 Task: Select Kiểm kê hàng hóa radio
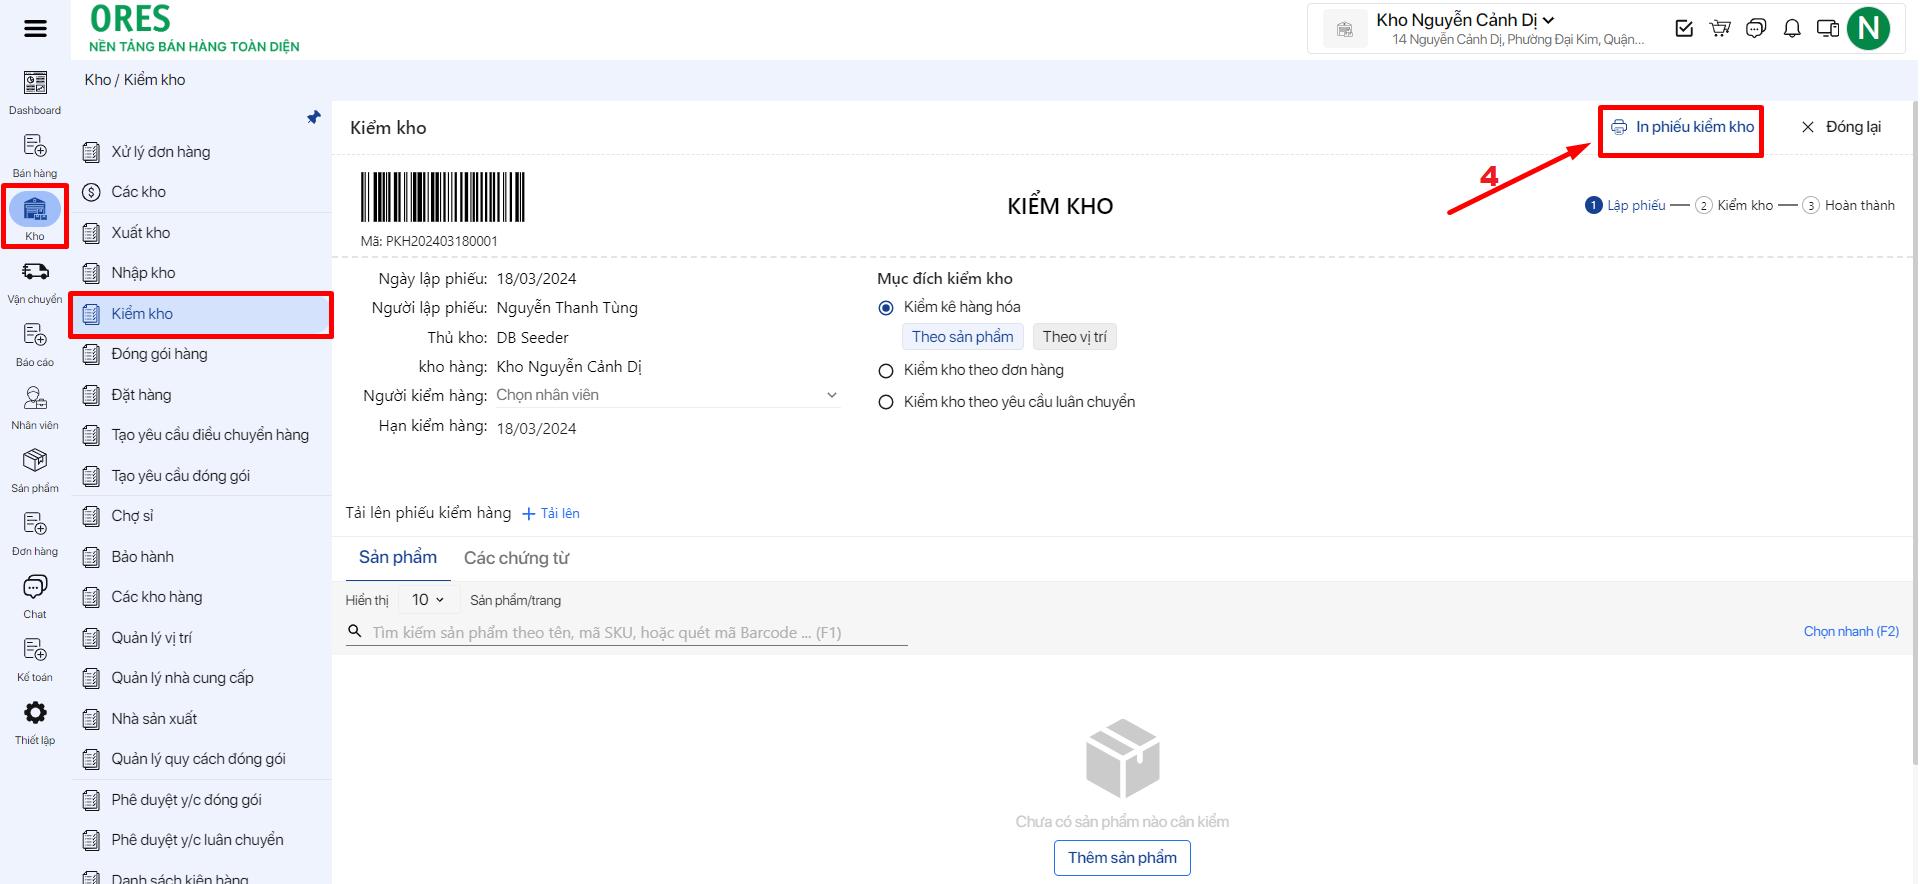tap(886, 308)
